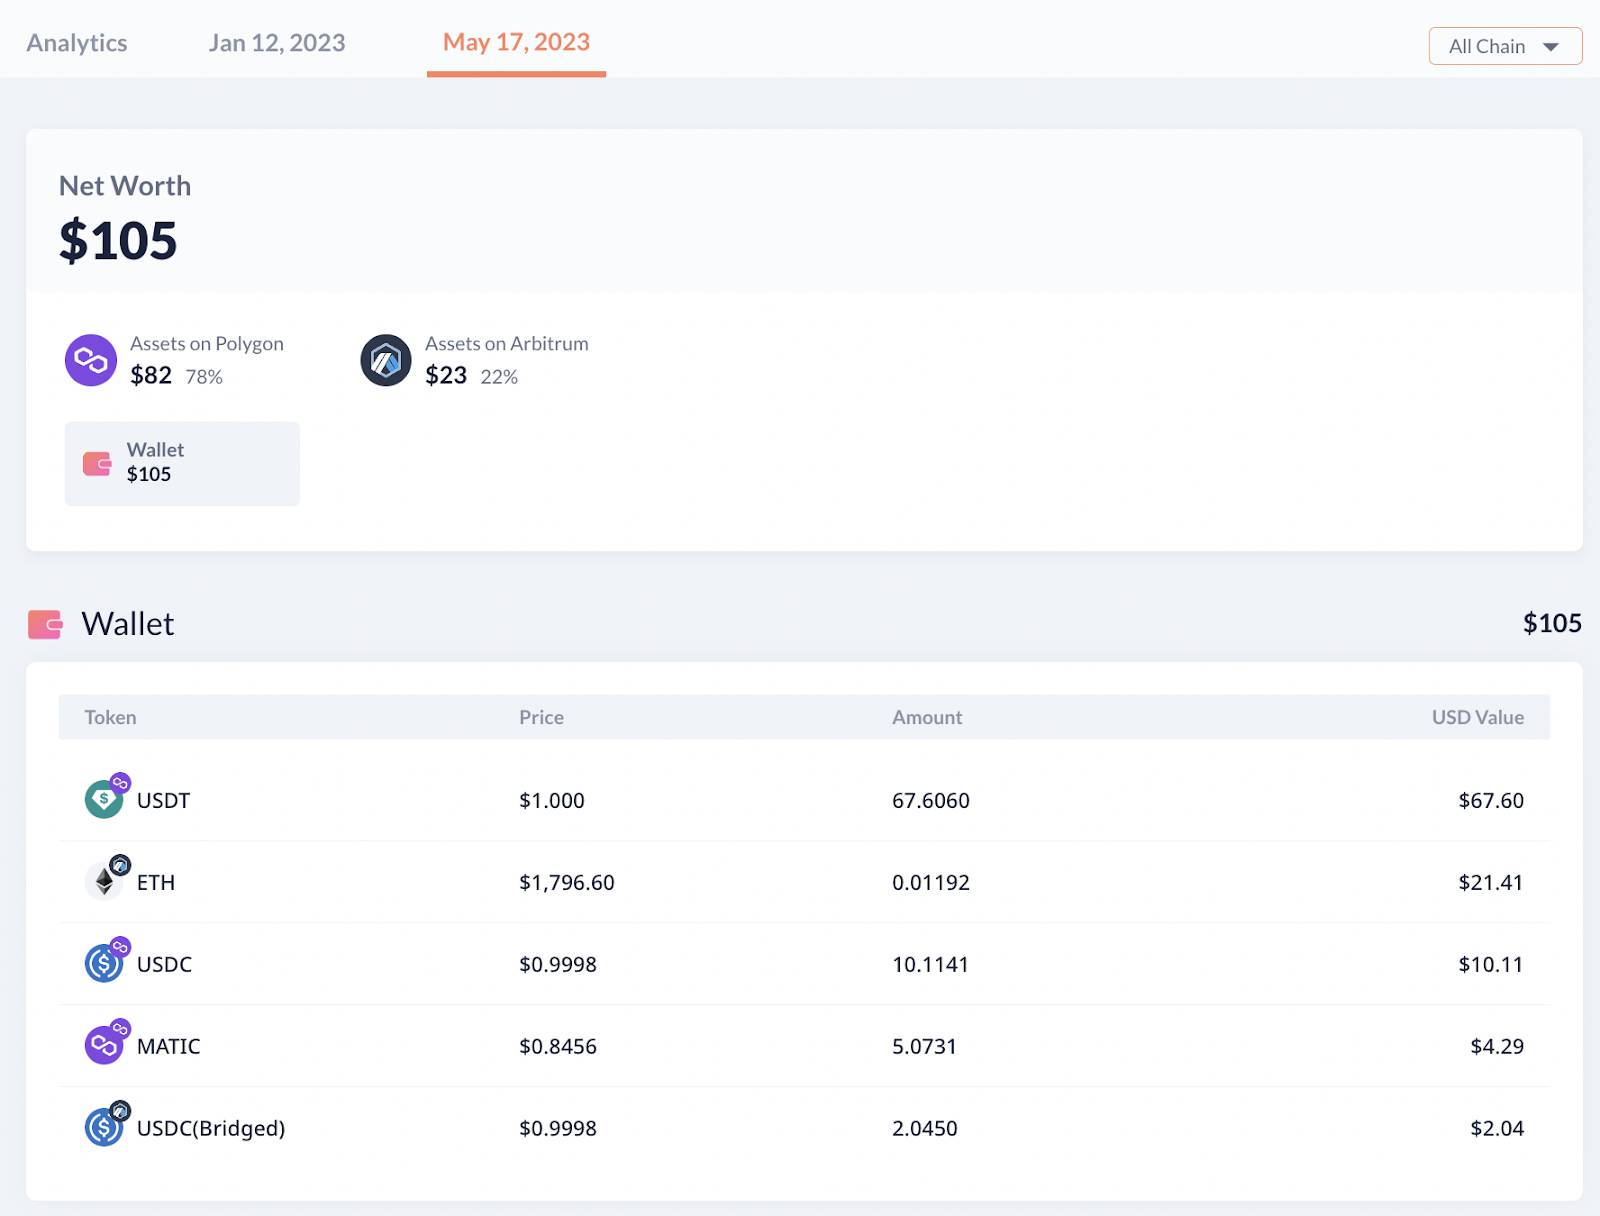
Task: Click the USDT price $1.000
Action: (x=552, y=800)
